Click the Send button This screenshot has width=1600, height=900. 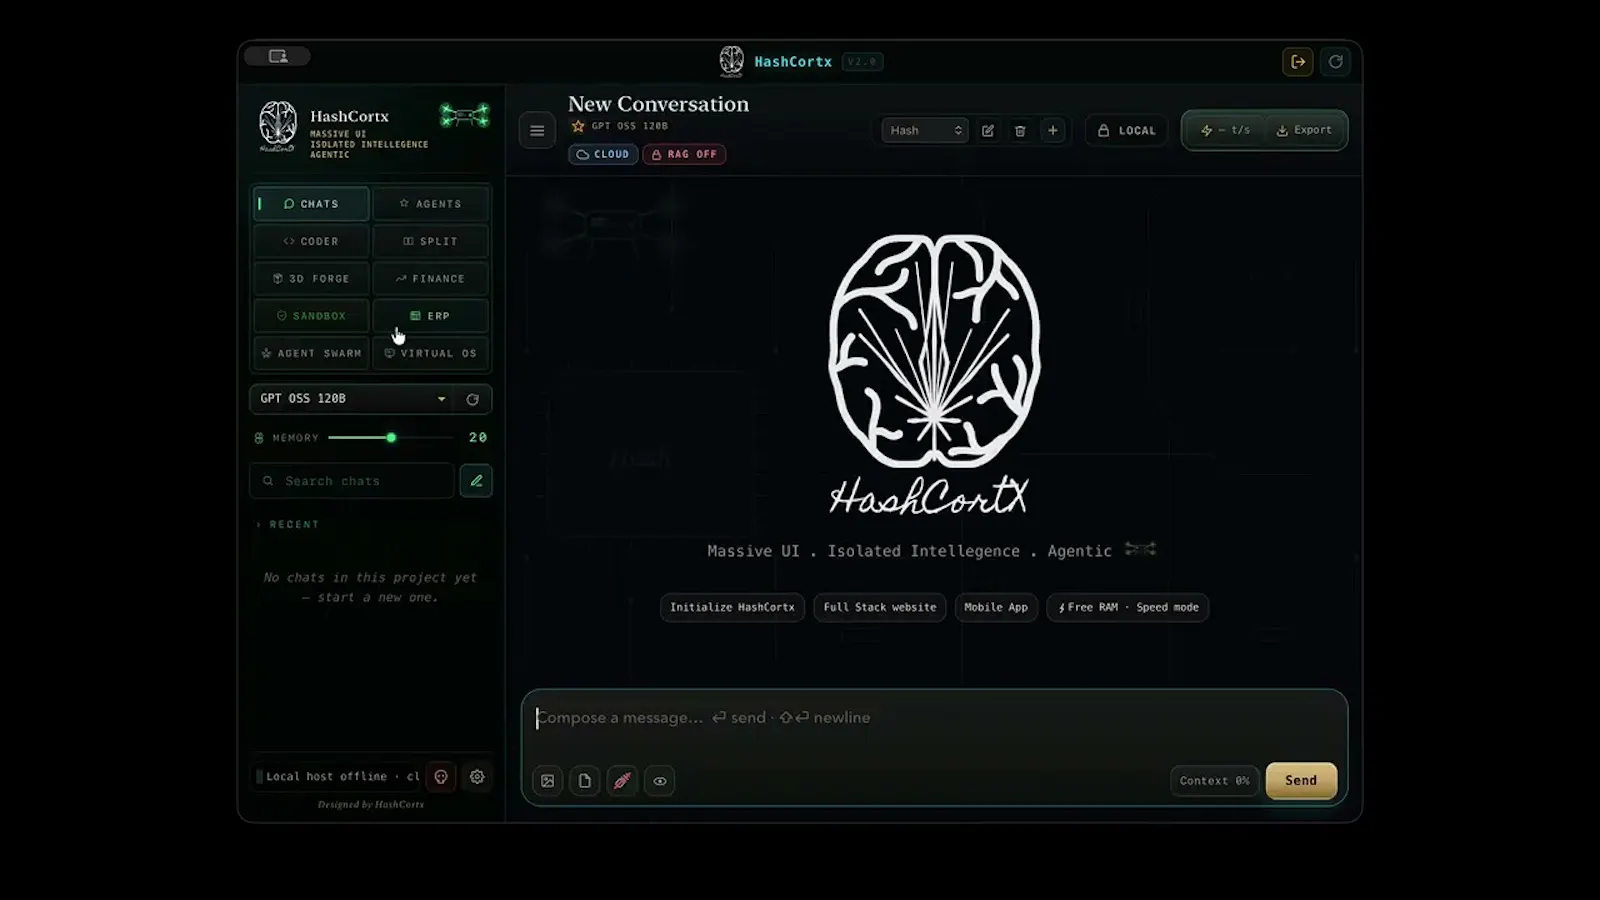coord(1301,780)
